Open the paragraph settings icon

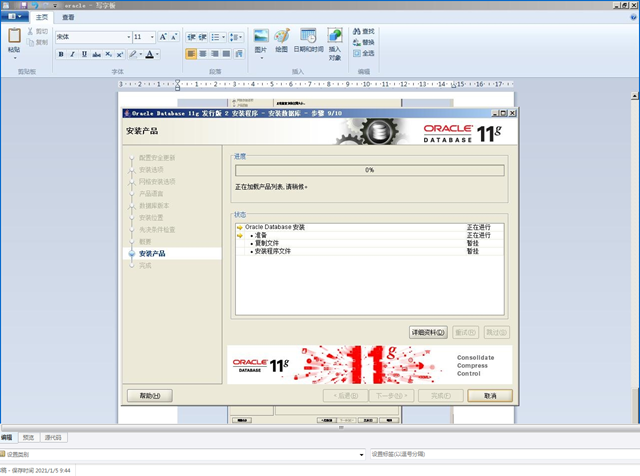coord(239,54)
